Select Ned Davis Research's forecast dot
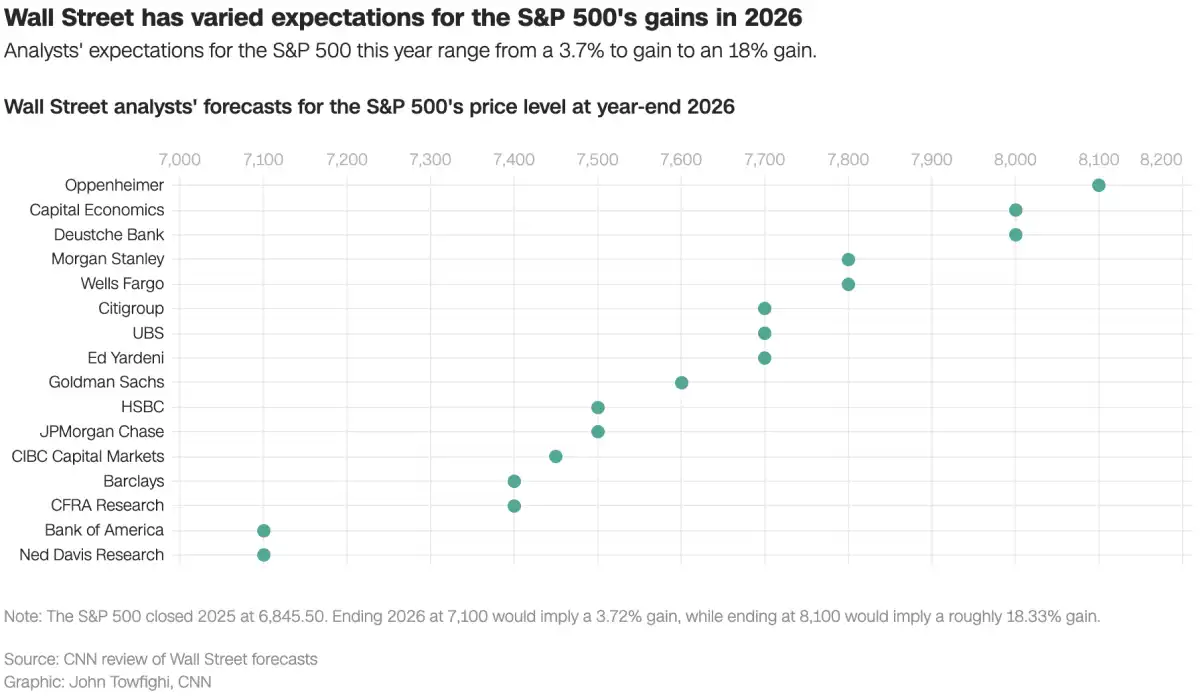 (263, 555)
